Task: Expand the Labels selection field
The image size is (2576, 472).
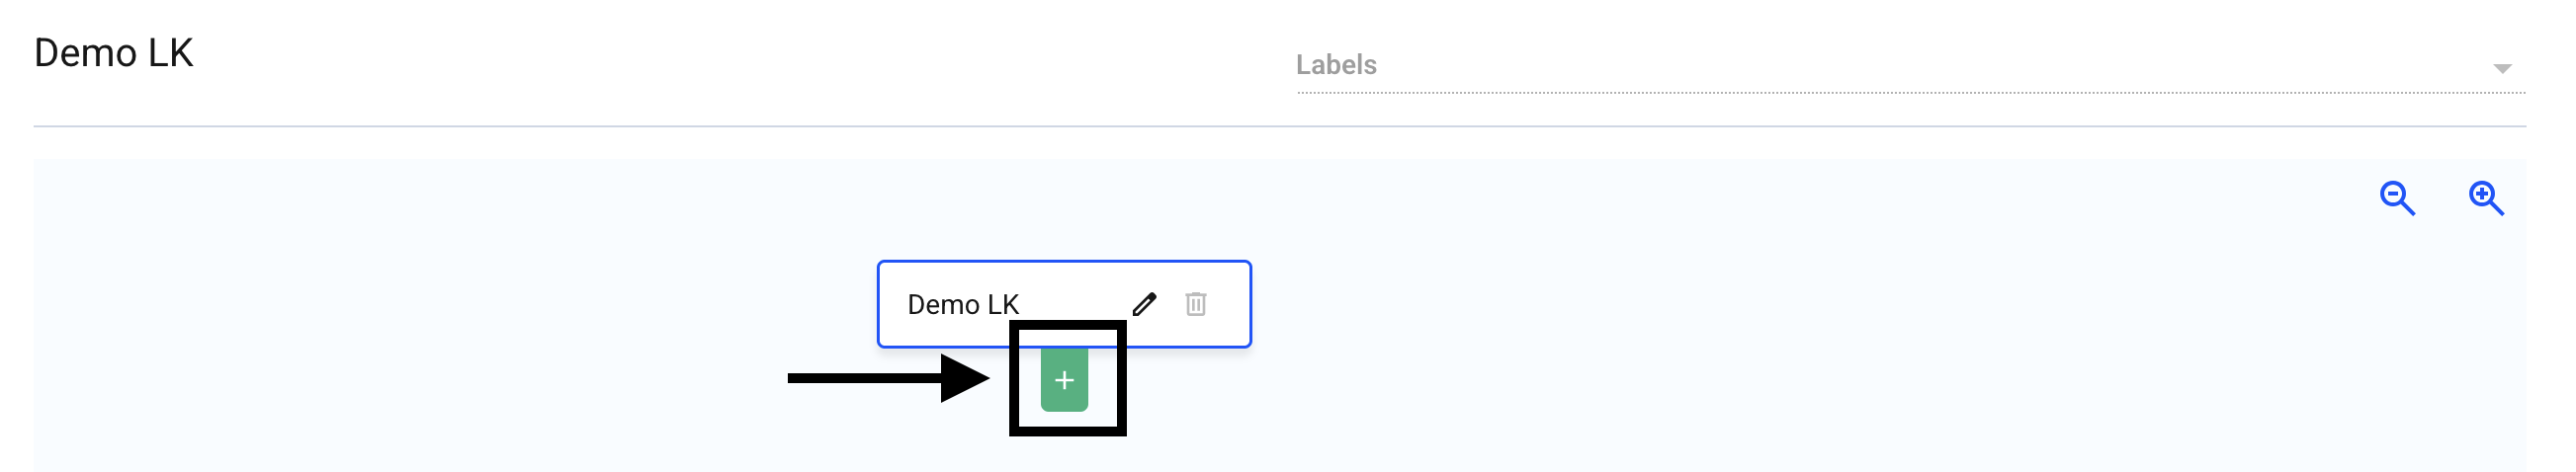Action: tap(1911, 65)
